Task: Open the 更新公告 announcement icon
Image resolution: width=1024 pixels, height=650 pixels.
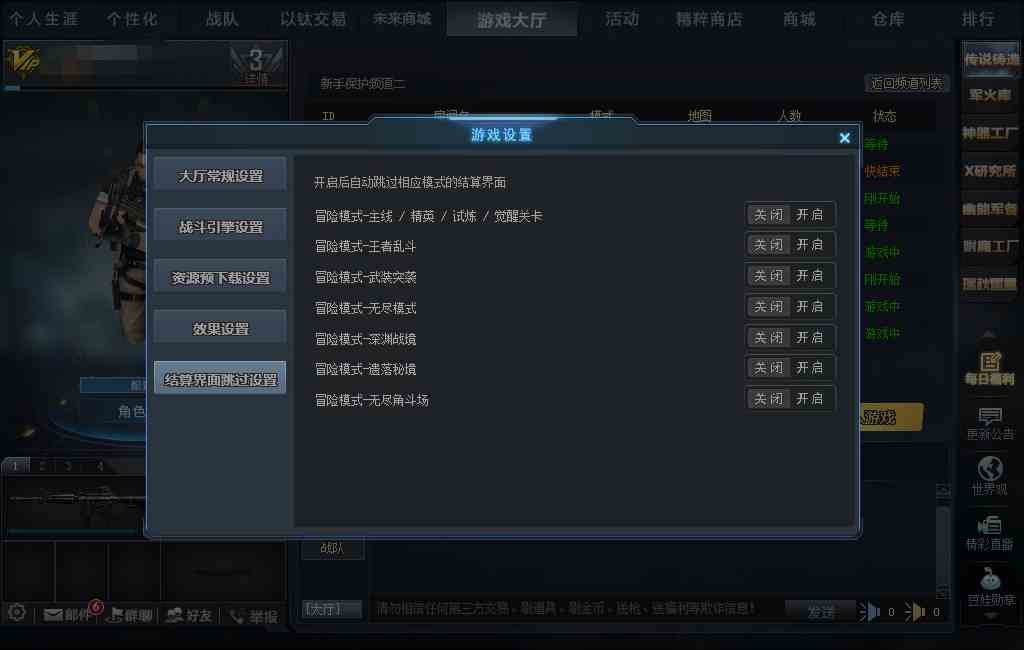Action: point(989,423)
